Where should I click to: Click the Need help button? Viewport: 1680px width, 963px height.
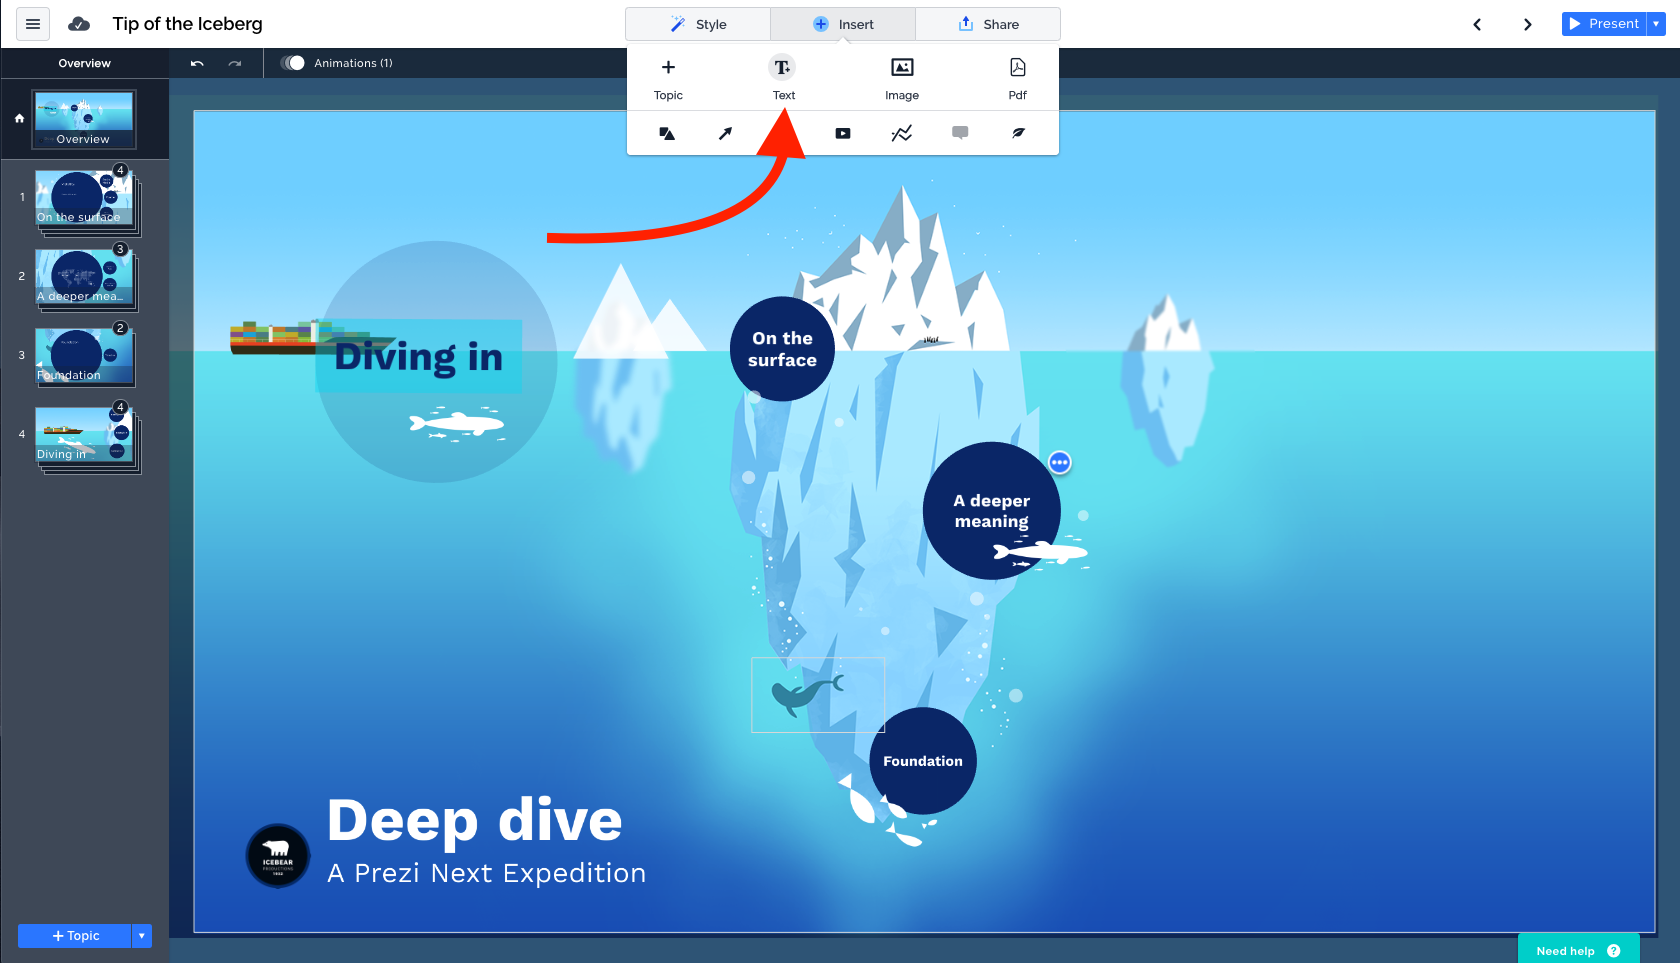(1578, 950)
